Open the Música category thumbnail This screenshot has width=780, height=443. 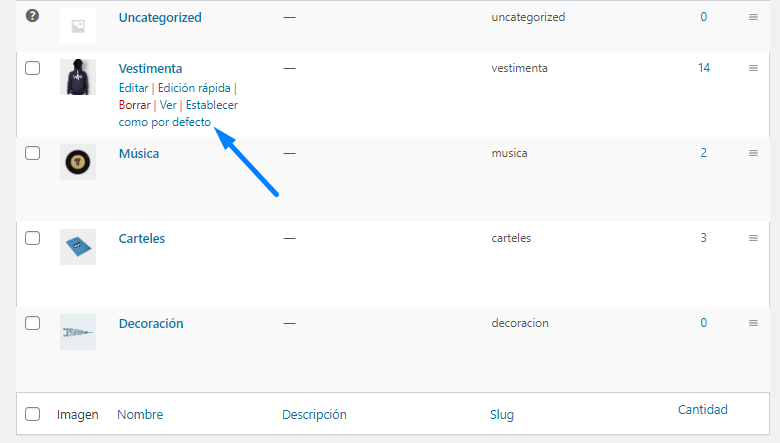pyautogui.click(x=78, y=162)
